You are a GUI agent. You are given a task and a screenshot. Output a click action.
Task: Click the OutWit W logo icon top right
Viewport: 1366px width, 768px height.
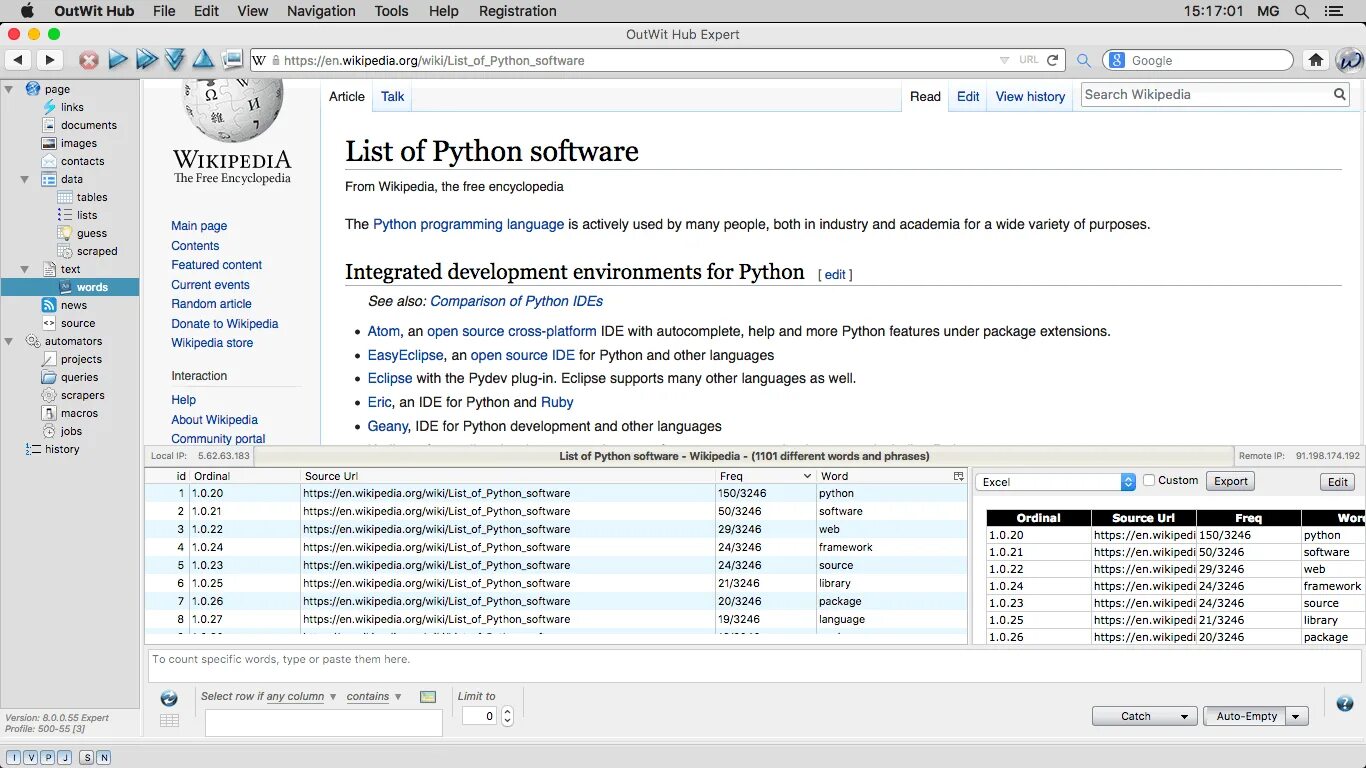[x=1349, y=60]
